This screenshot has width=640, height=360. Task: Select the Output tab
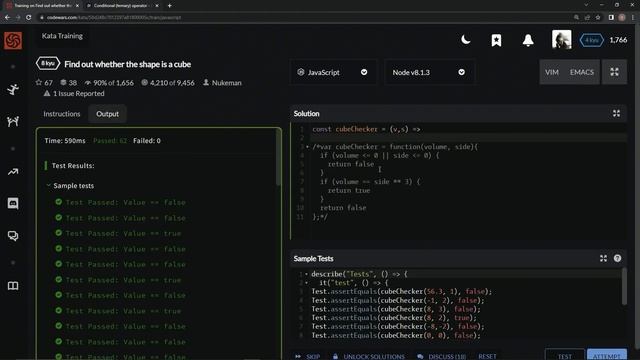pyautogui.click(x=107, y=114)
